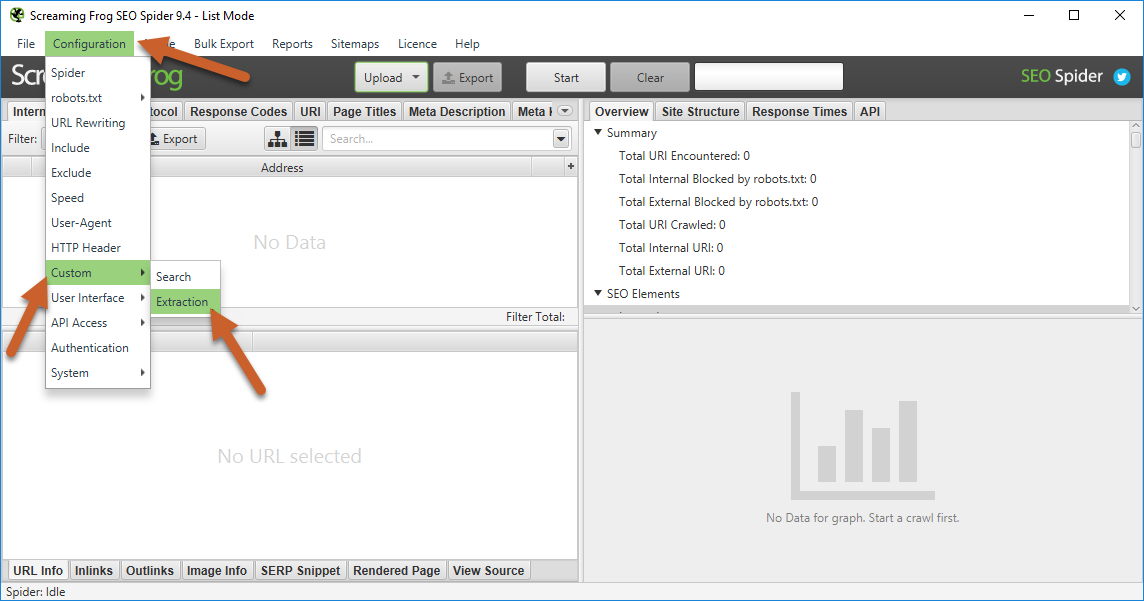Show more tabs with overflow arrow
Screen dimensions: 1144x601
pyautogui.click(x=565, y=111)
